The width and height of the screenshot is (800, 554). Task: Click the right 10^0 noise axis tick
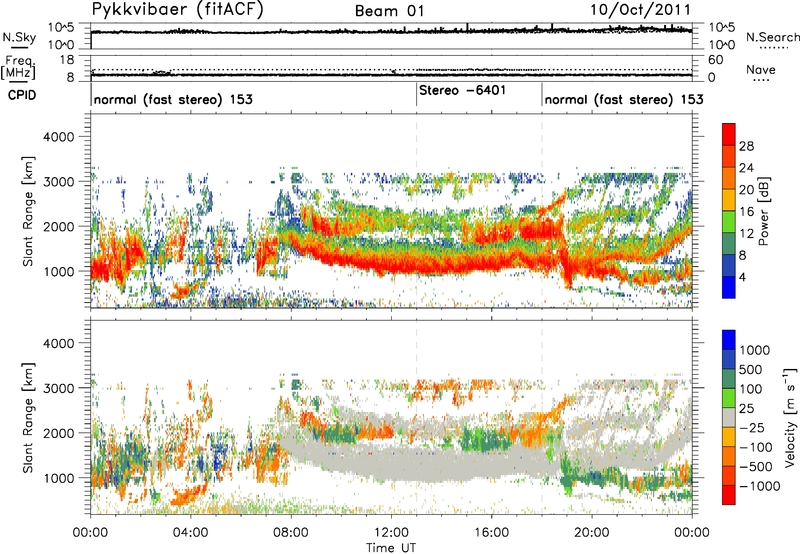point(722,45)
